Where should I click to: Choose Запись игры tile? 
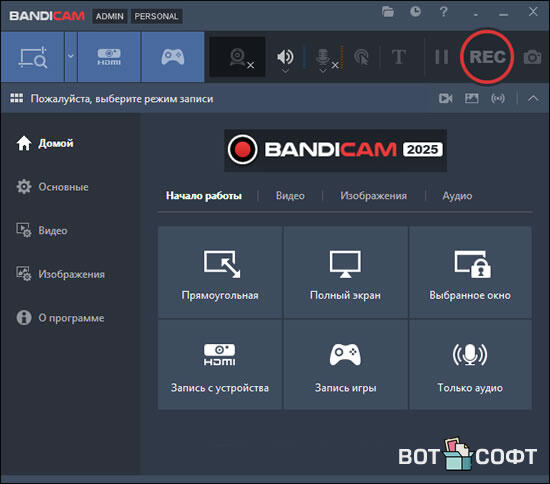pyautogui.click(x=346, y=364)
